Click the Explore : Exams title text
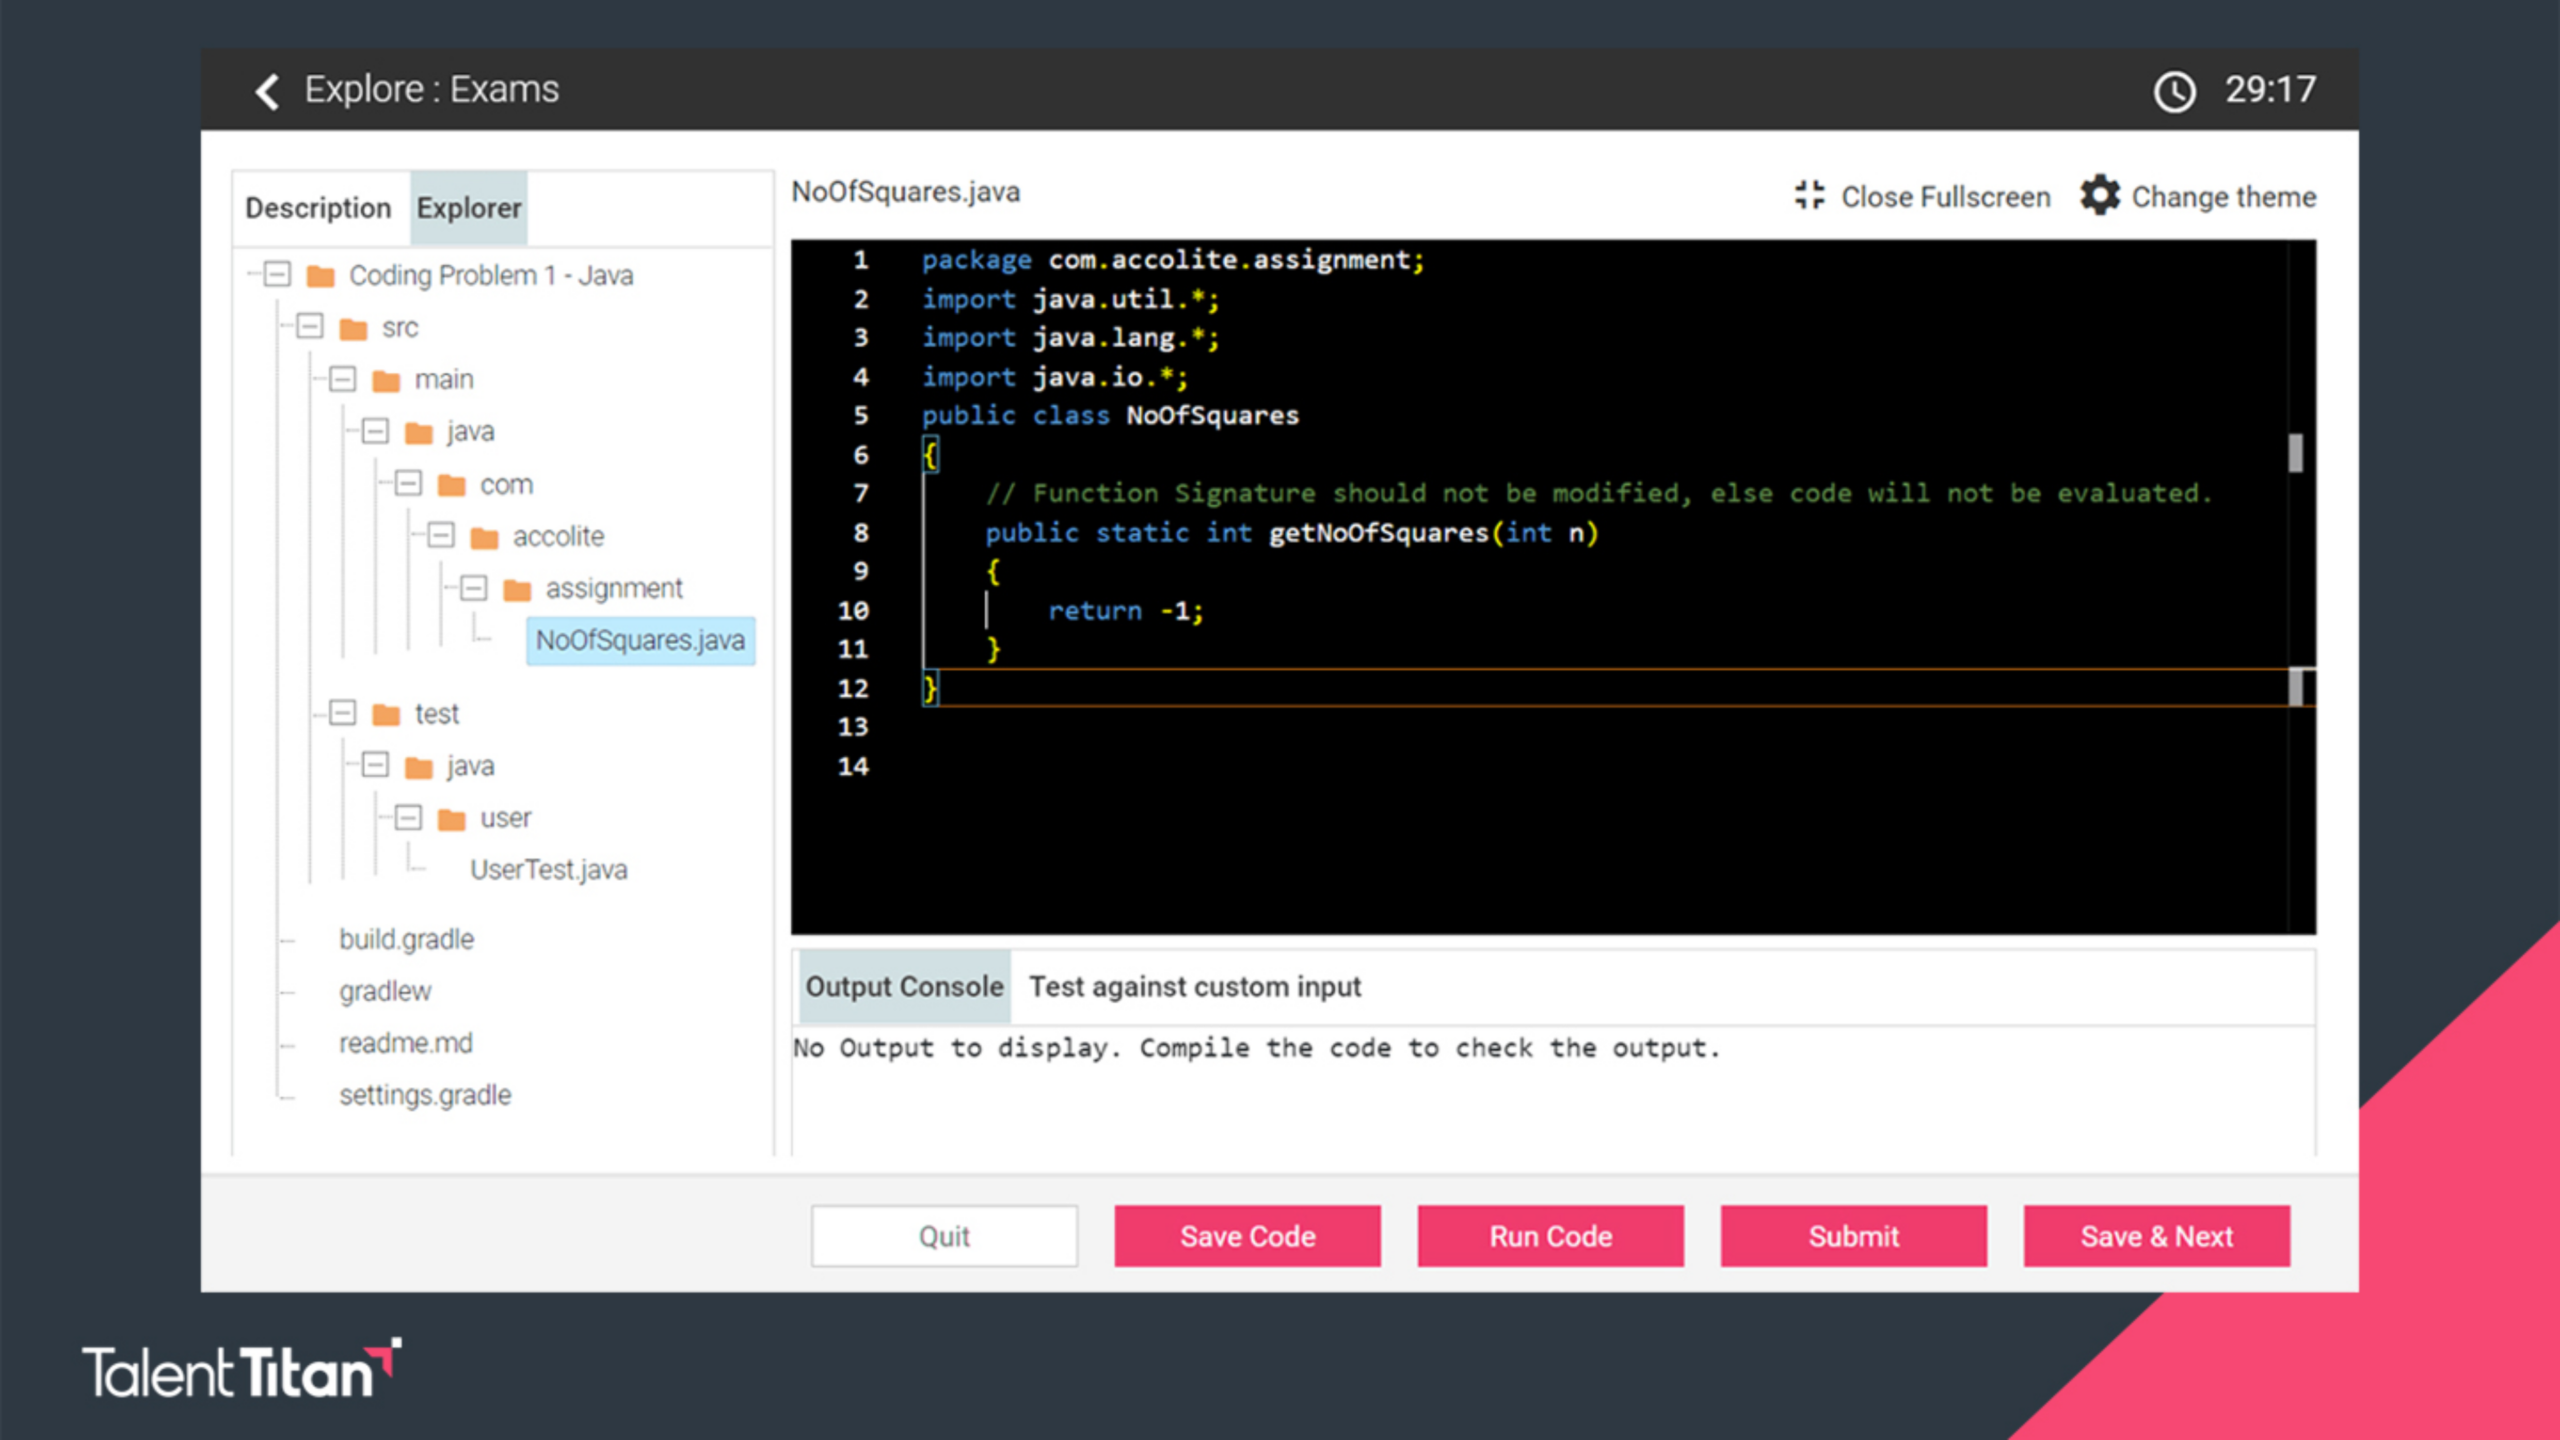The height and width of the screenshot is (1440, 2560). pyautogui.click(x=431, y=90)
